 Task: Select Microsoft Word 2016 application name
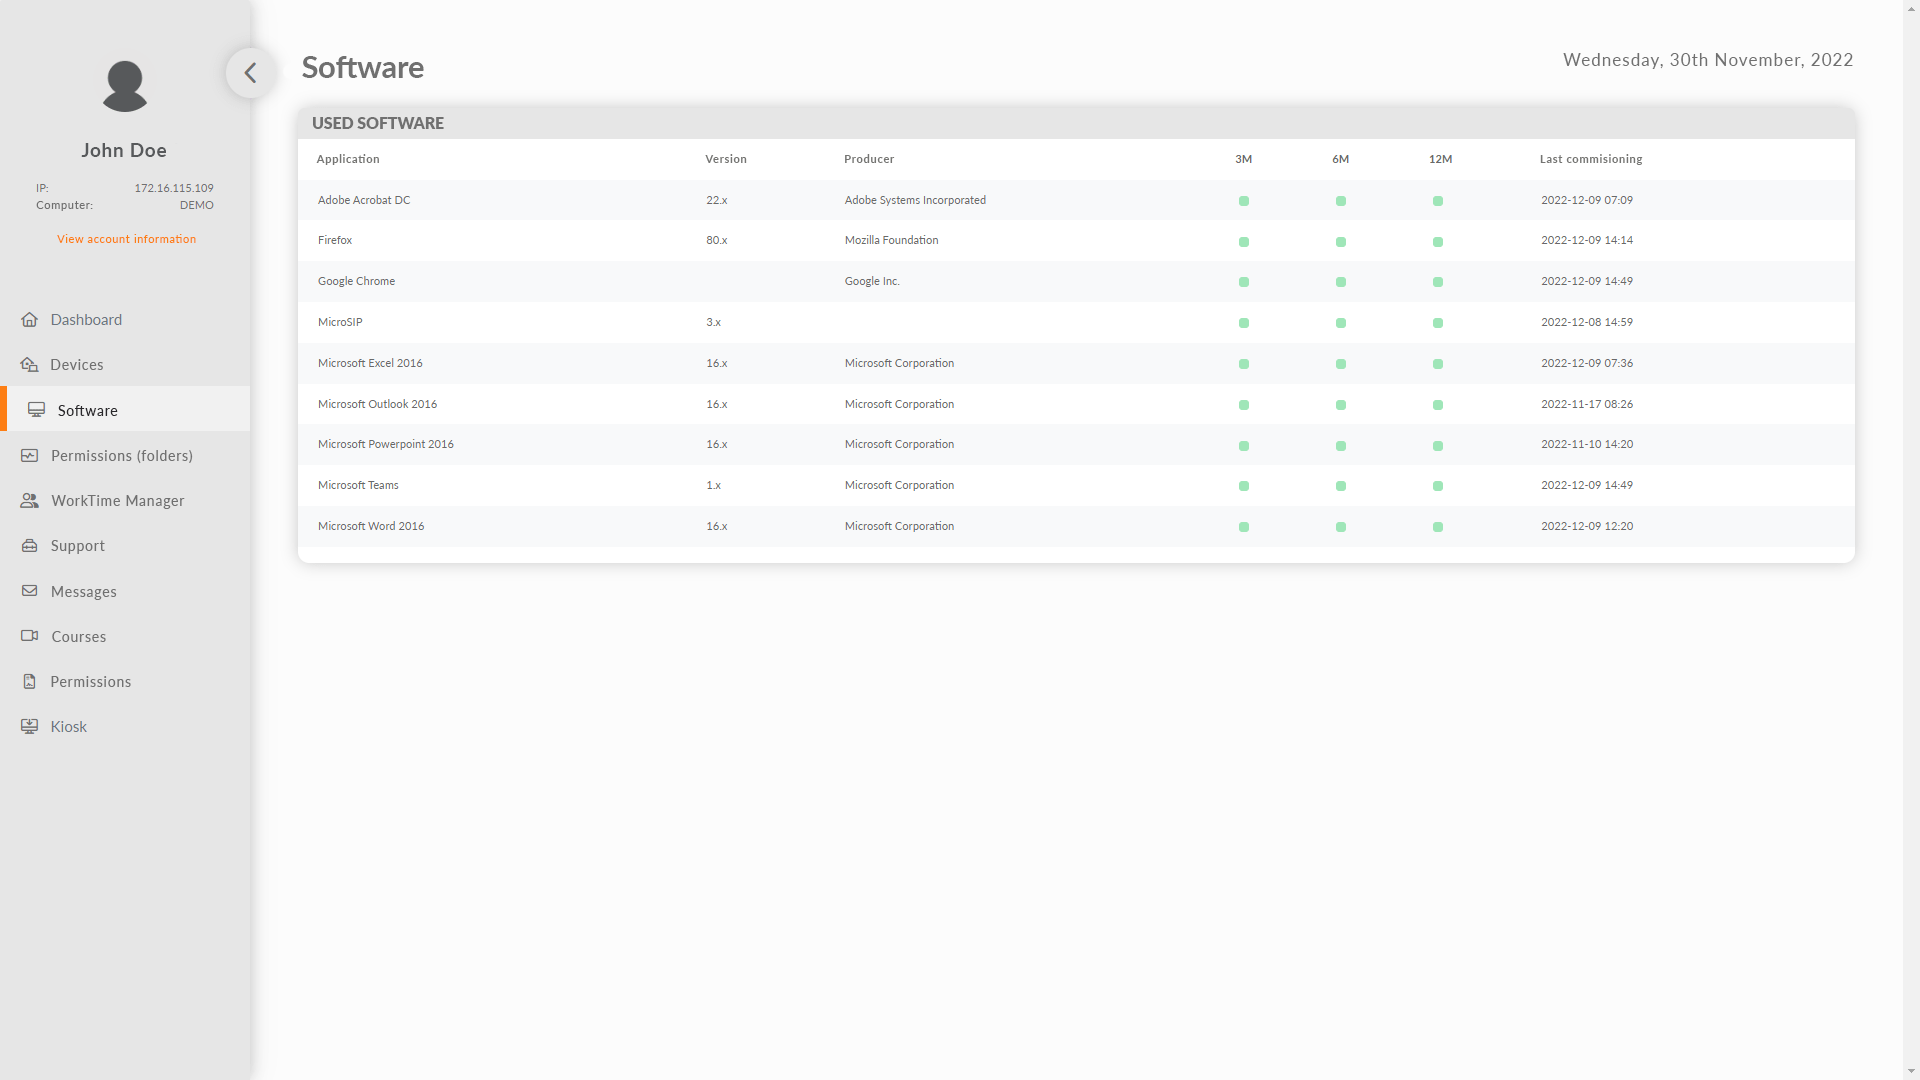point(371,526)
